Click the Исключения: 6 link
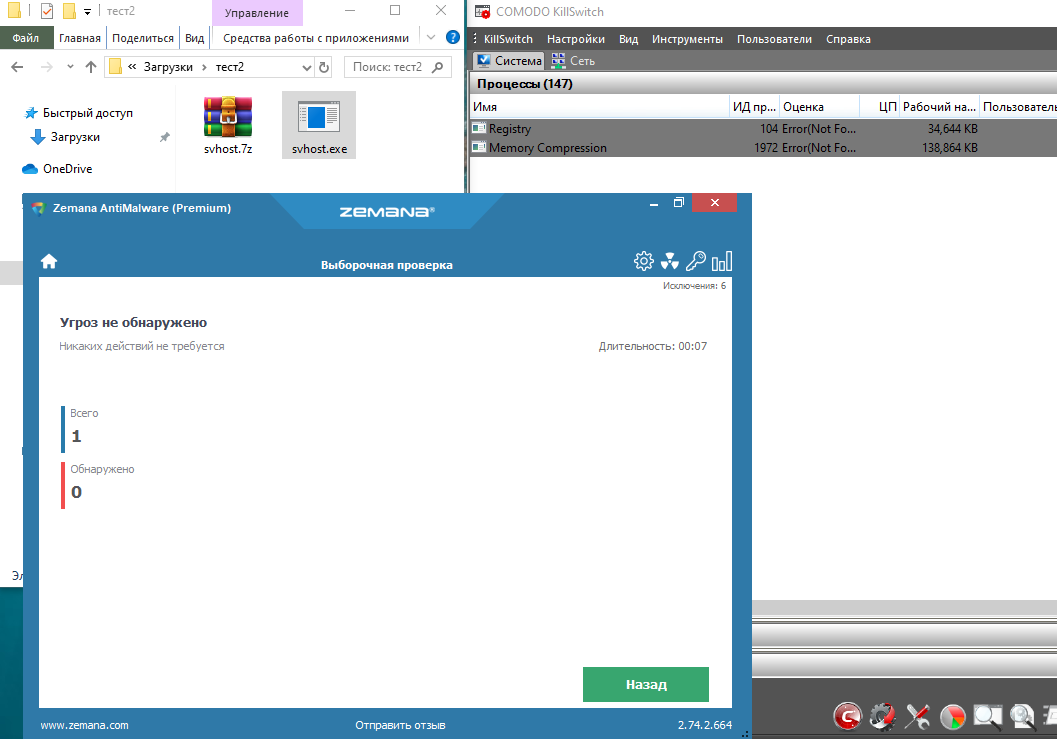This screenshot has height=739, width=1057. (694, 286)
